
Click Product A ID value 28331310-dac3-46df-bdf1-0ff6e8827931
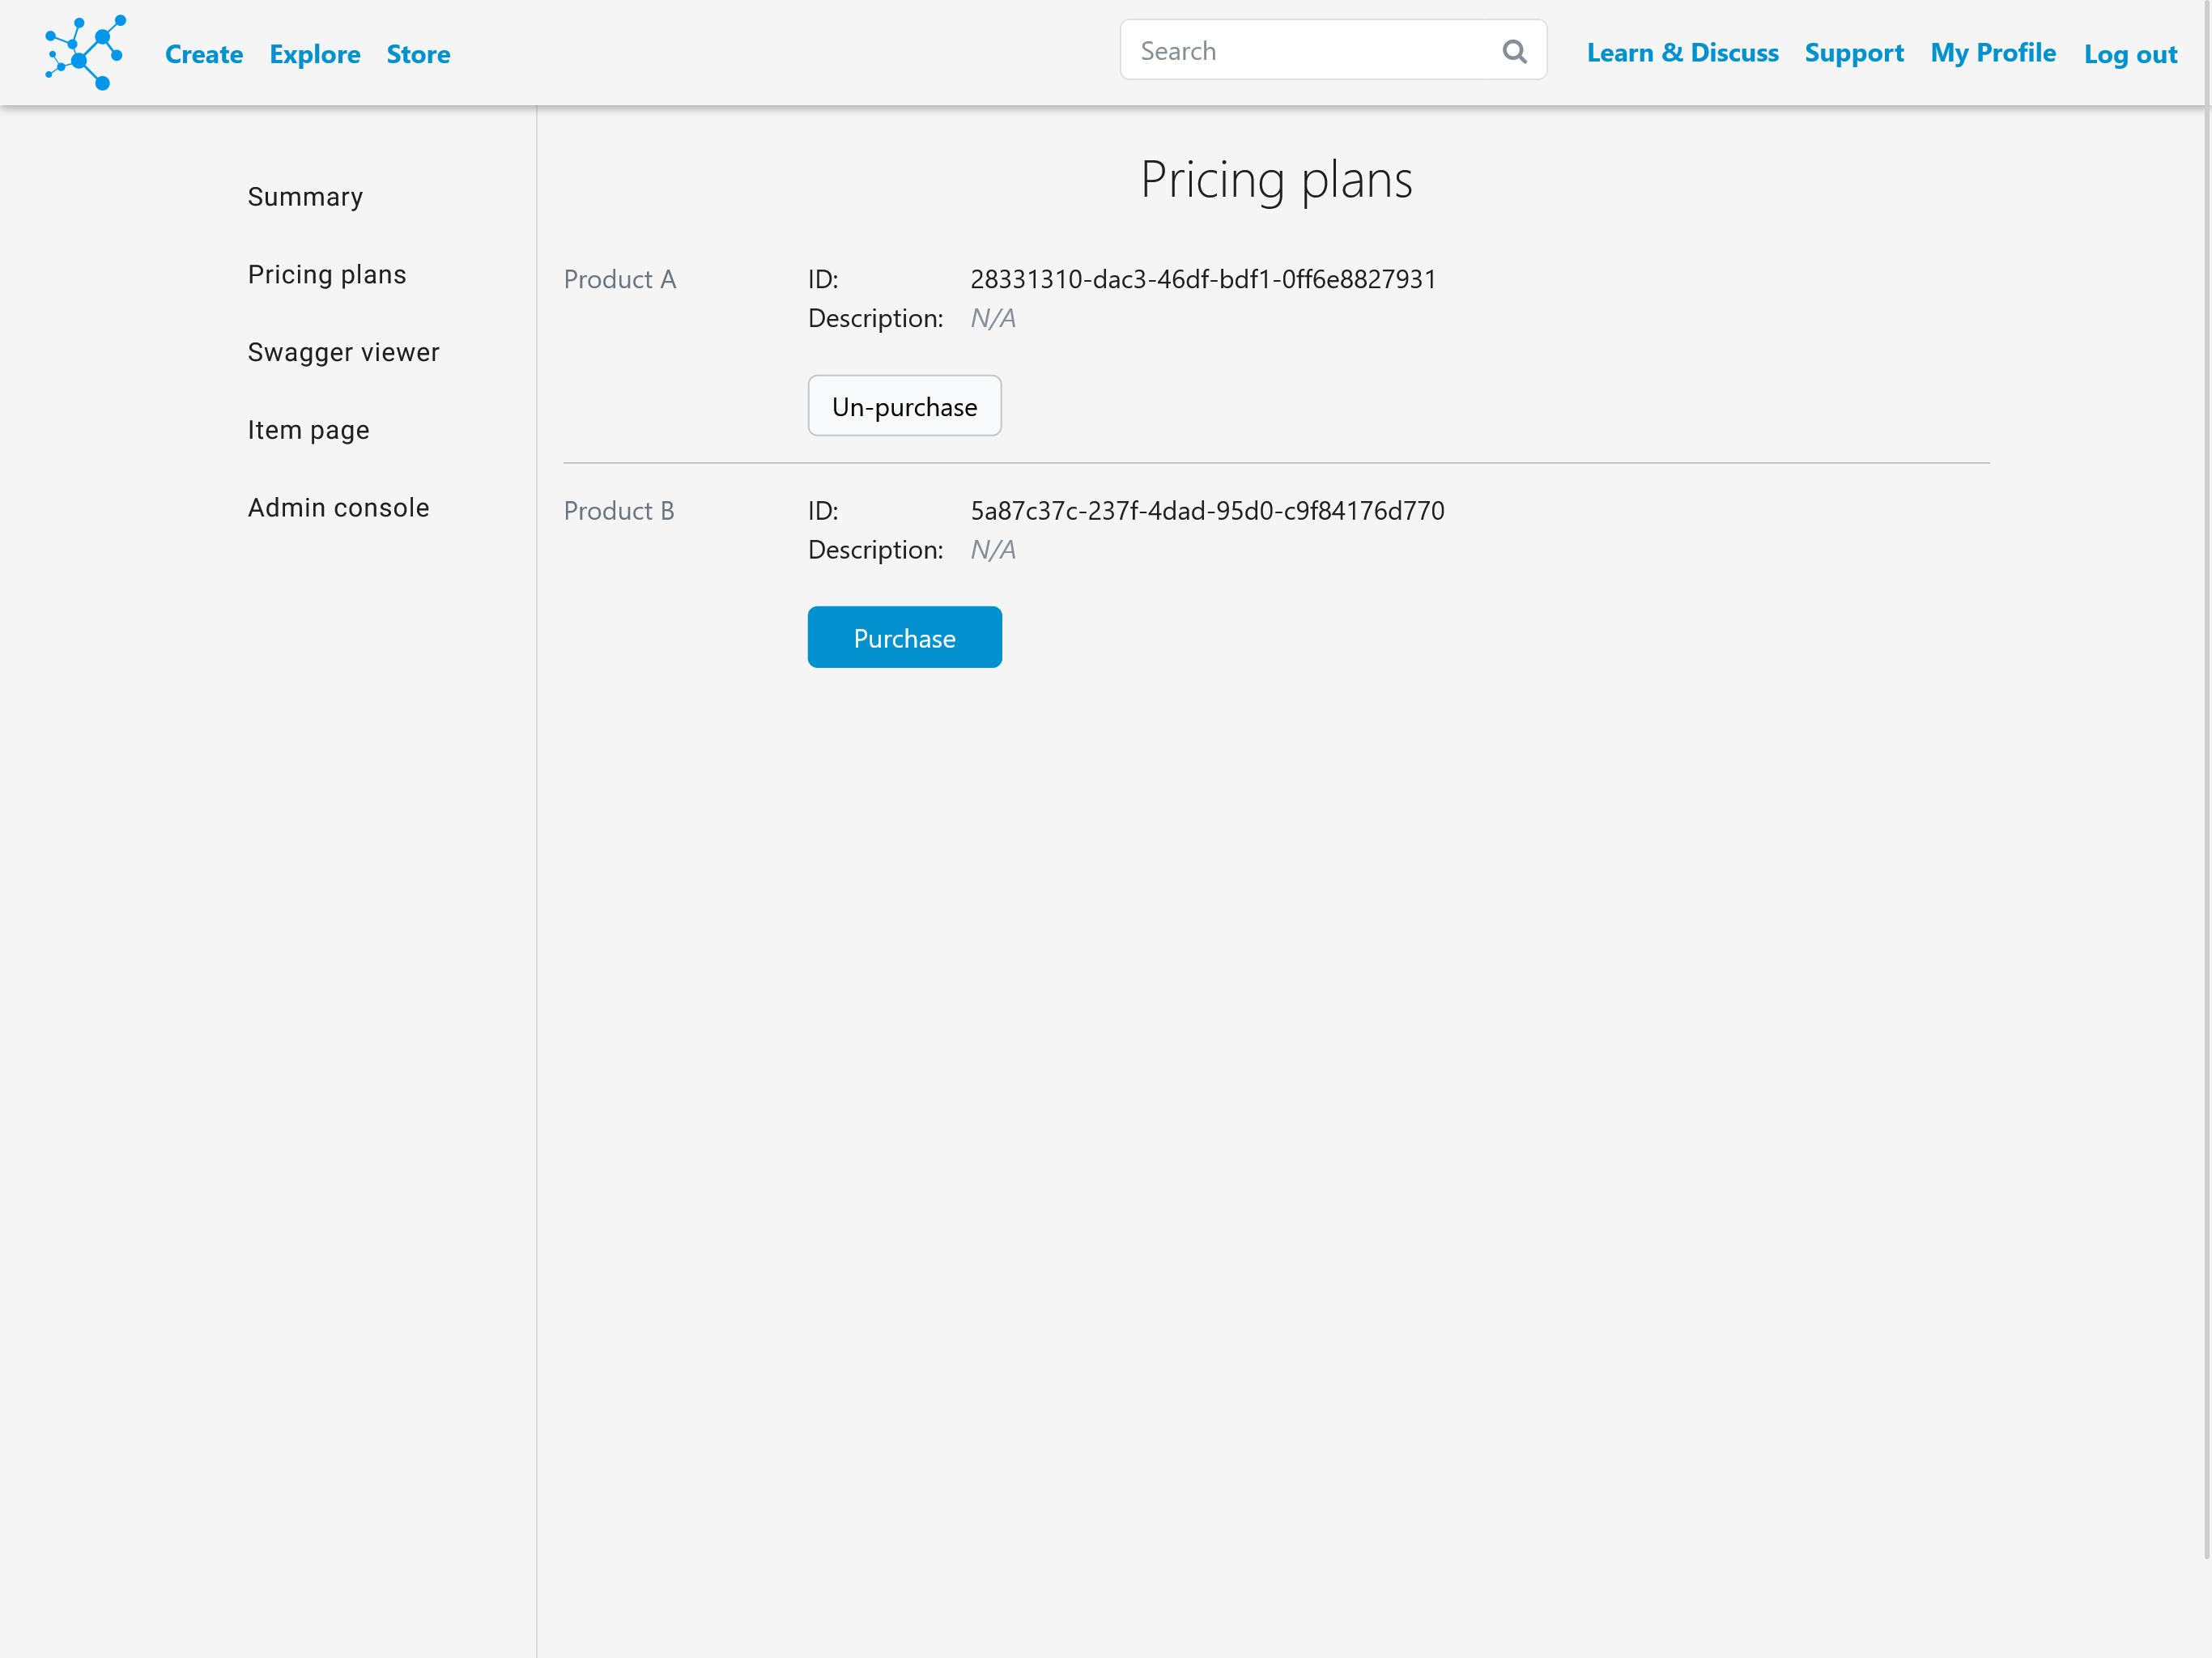tap(1203, 279)
